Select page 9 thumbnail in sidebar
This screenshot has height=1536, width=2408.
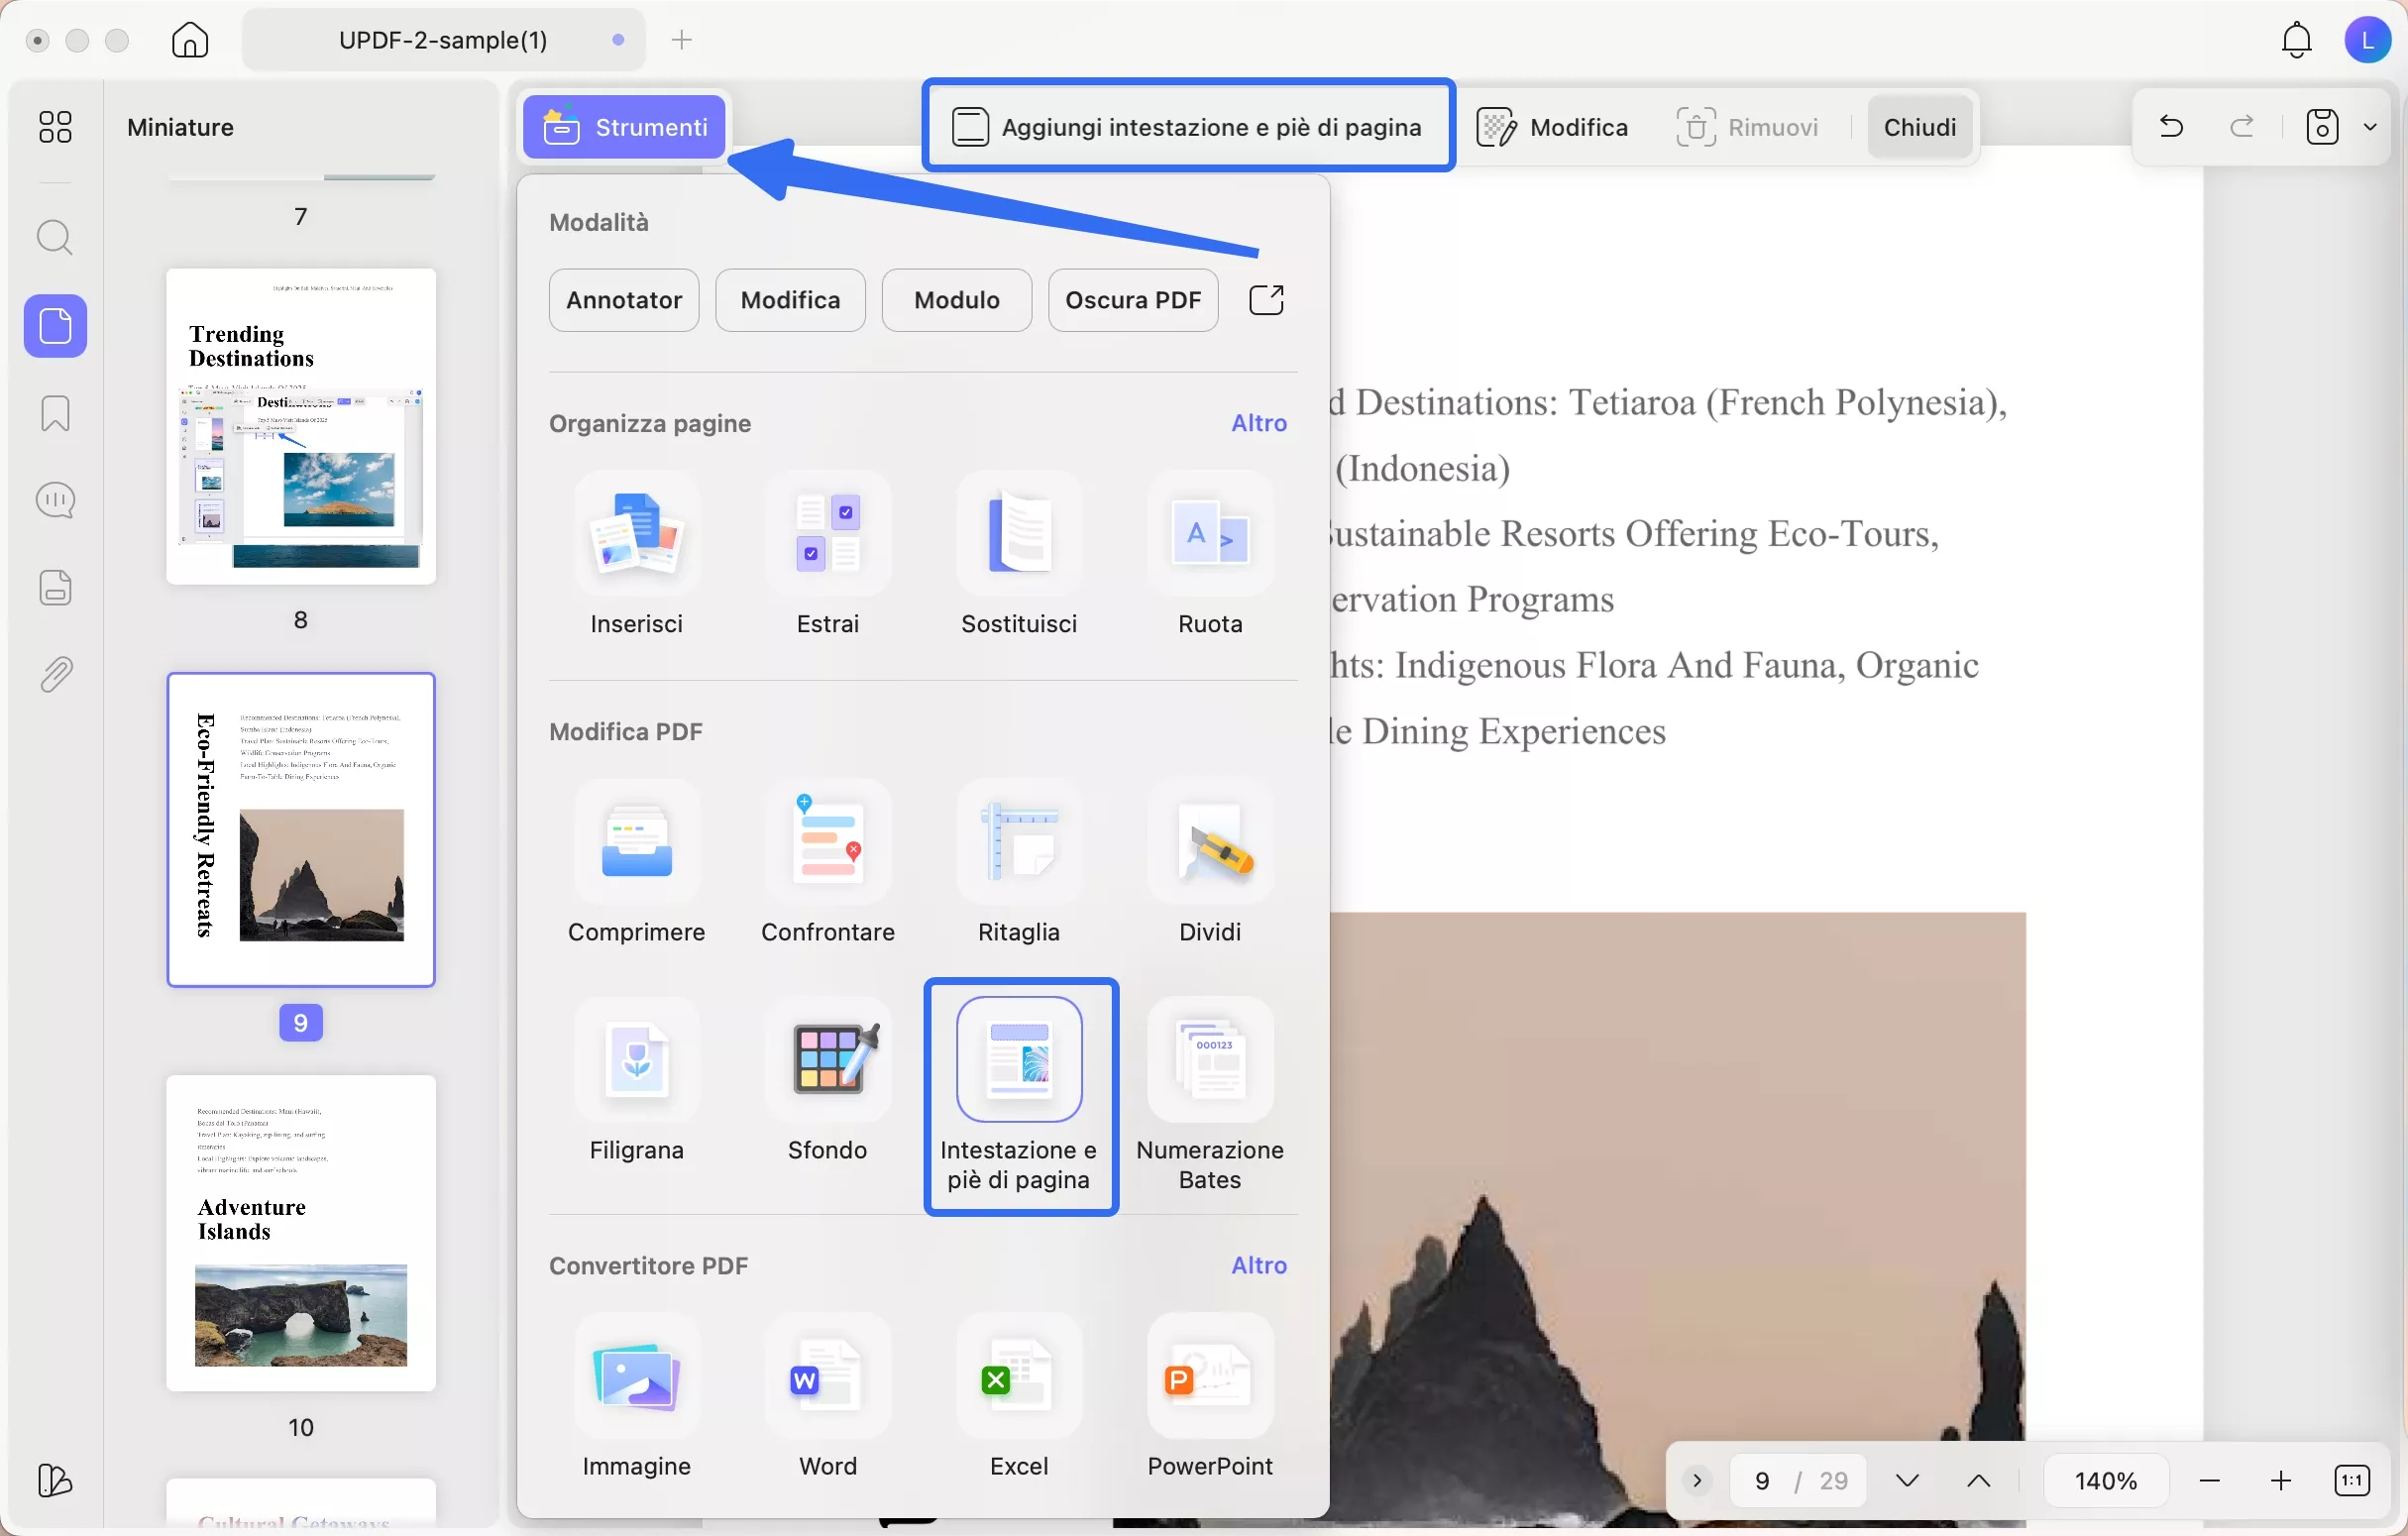click(x=301, y=830)
